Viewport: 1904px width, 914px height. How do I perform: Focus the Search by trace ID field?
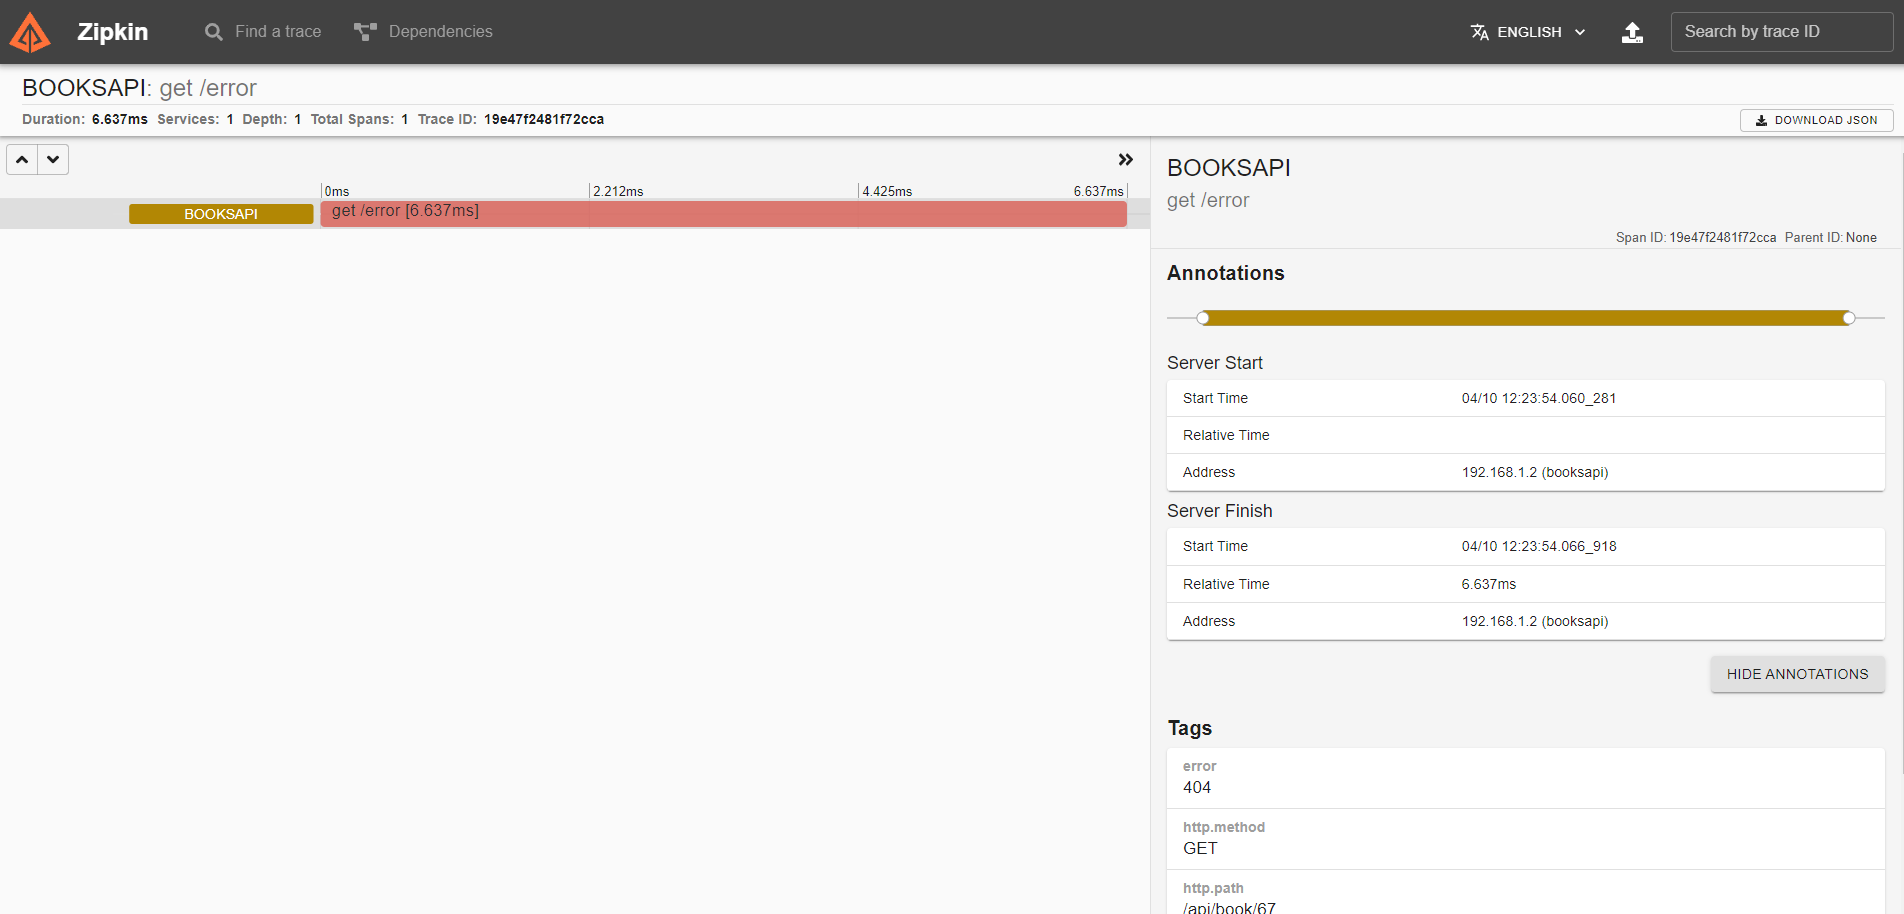(1781, 32)
